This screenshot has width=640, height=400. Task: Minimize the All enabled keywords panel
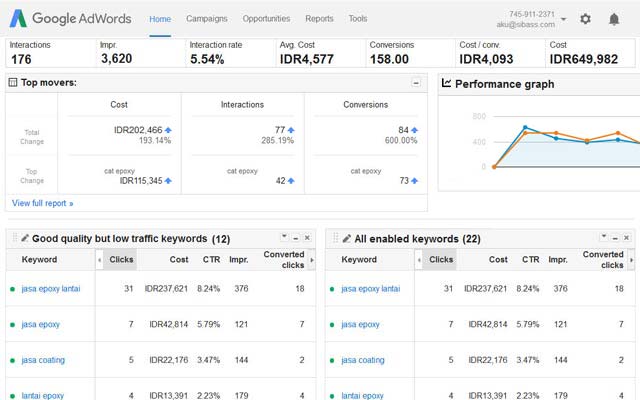(x=616, y=238)
